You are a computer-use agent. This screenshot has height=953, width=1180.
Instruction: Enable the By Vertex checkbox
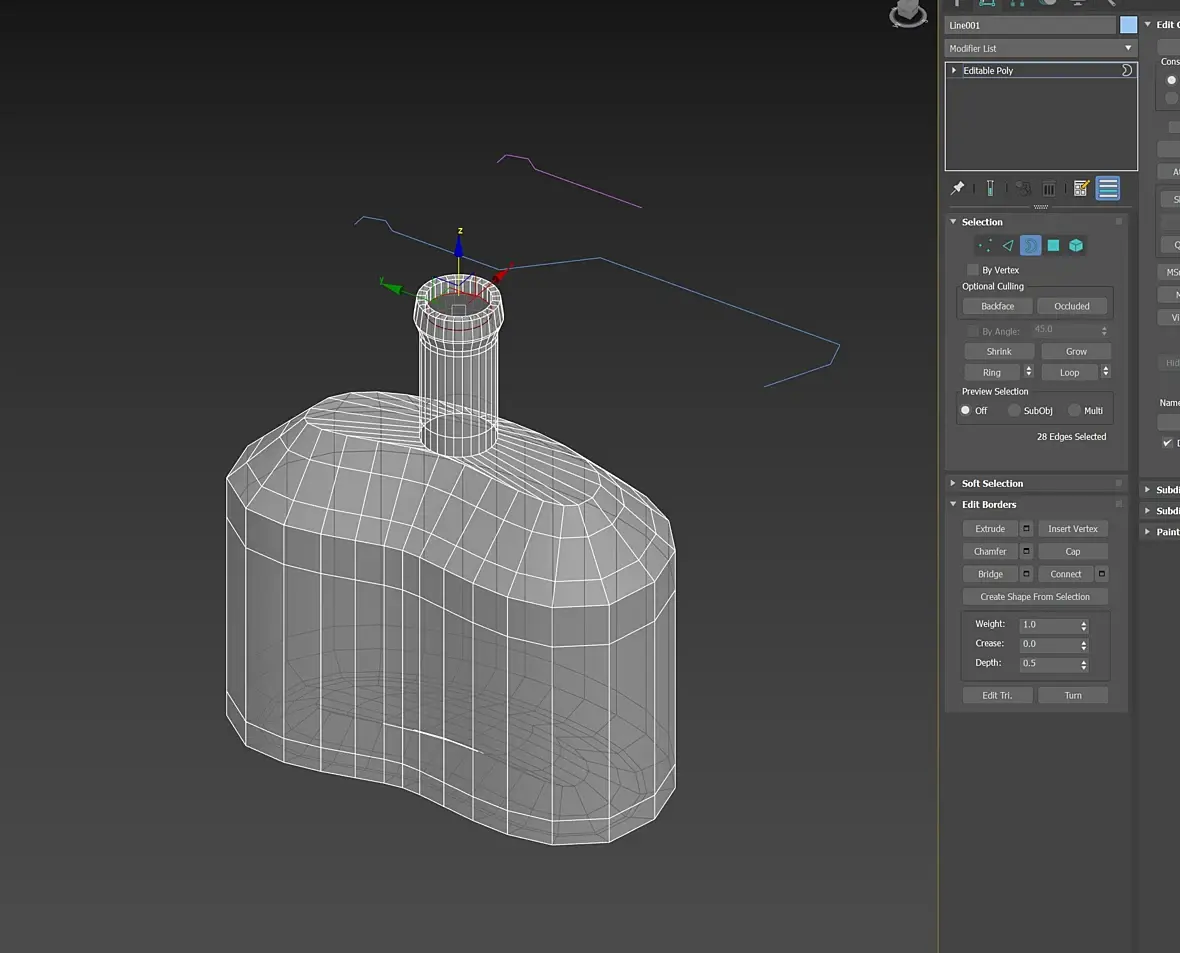(973, 270)
